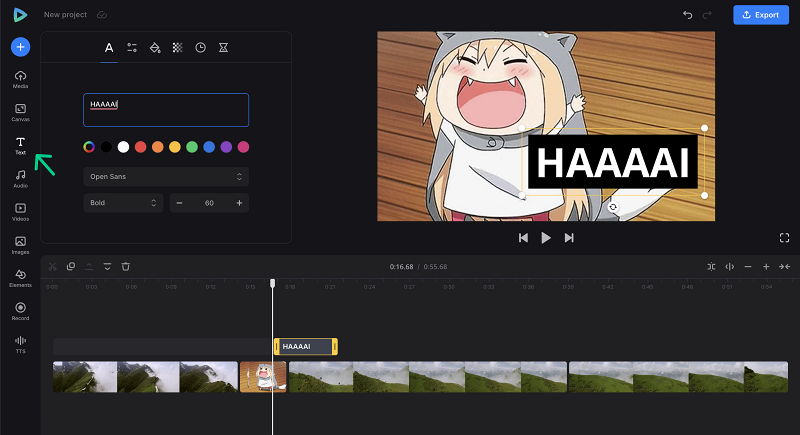Zoom out the timeline
This screenshot has height=435, width=800.
tap(748, 267)
